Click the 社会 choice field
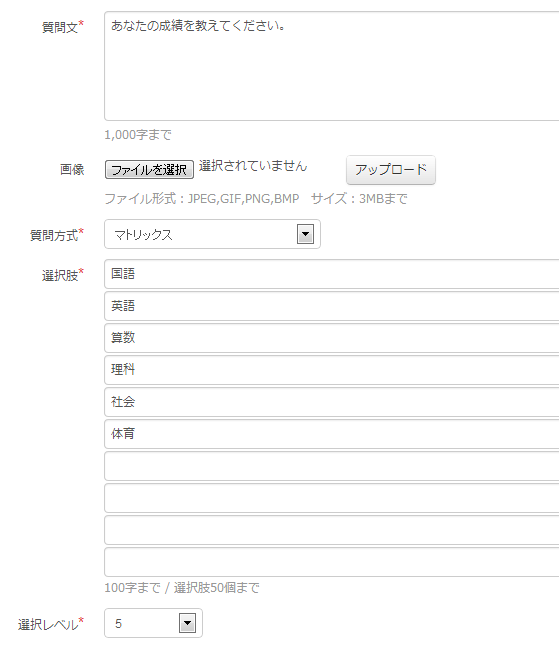 click(x=332, y=402)
